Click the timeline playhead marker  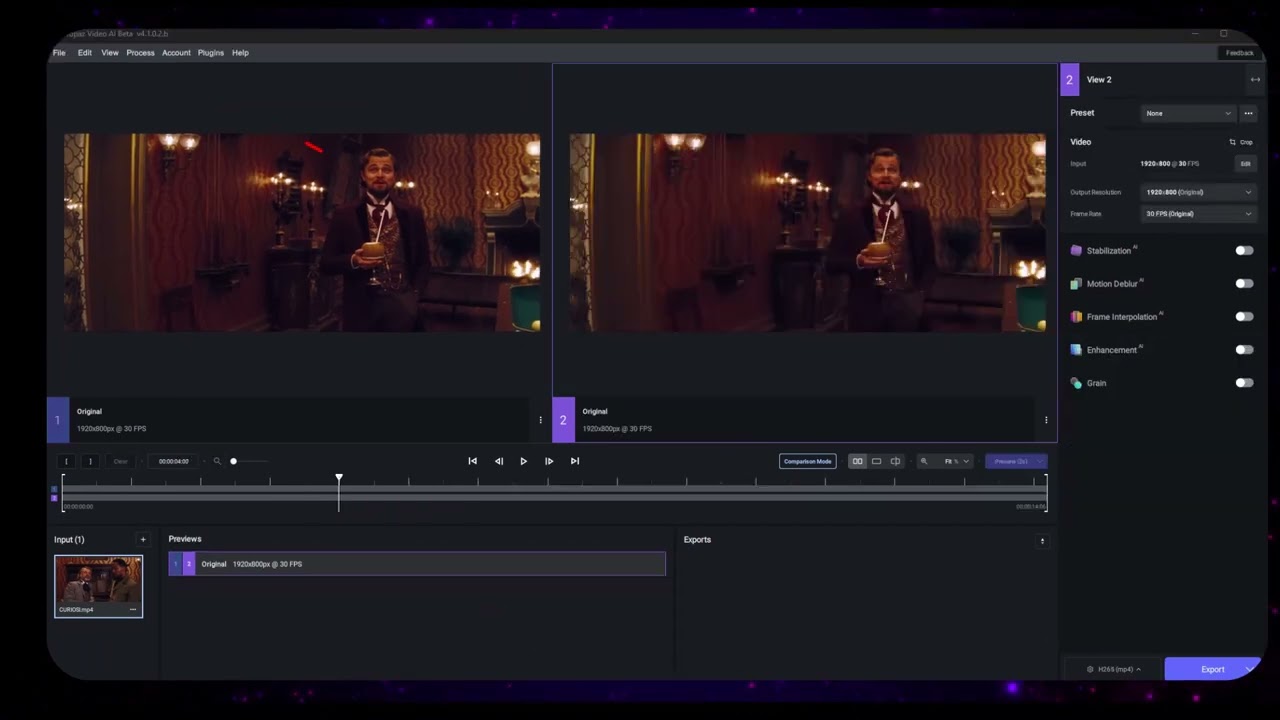pos(339,479)
